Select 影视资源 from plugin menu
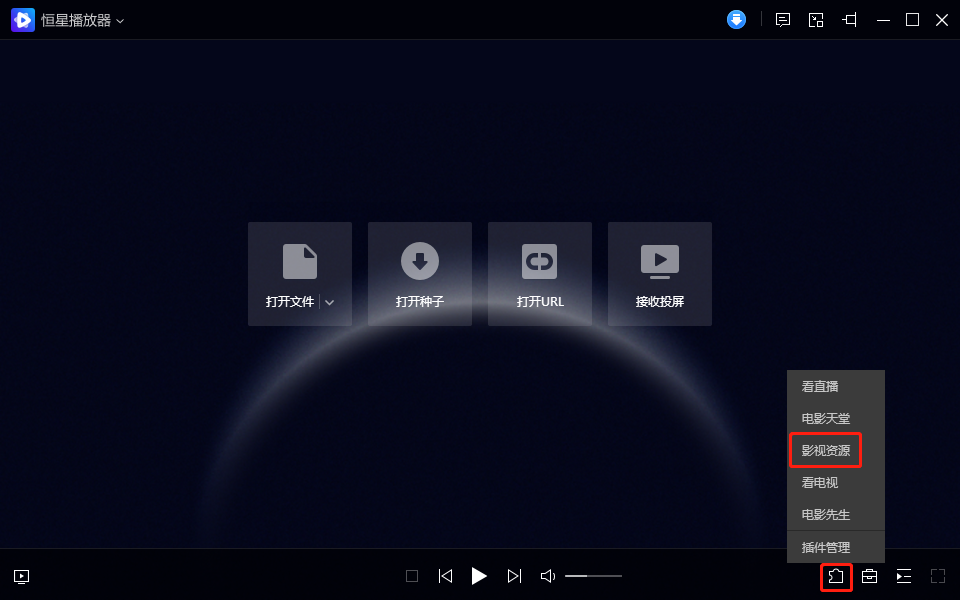Viewport: 960px width, 600px height. pyautogui.click(x=836, y=450)
